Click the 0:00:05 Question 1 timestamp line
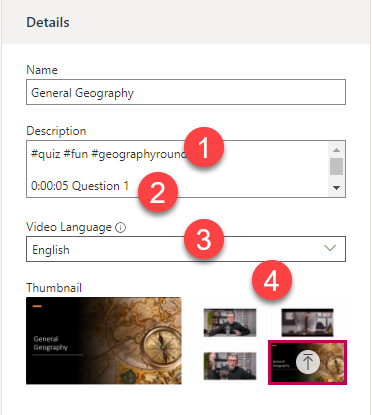The width and height of the screenshot is (372, 415). 80,186
